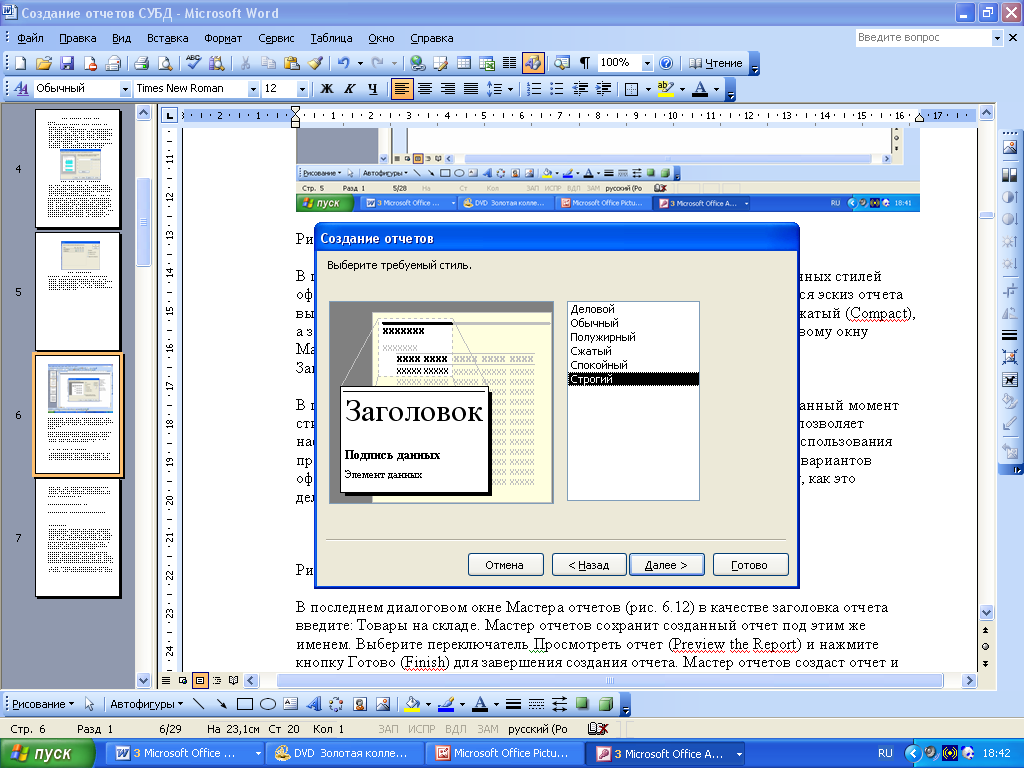Viewport: 1024px width, 768px height.
Task: Open Print Preview from the toolbar
Action: coord(165,63)
